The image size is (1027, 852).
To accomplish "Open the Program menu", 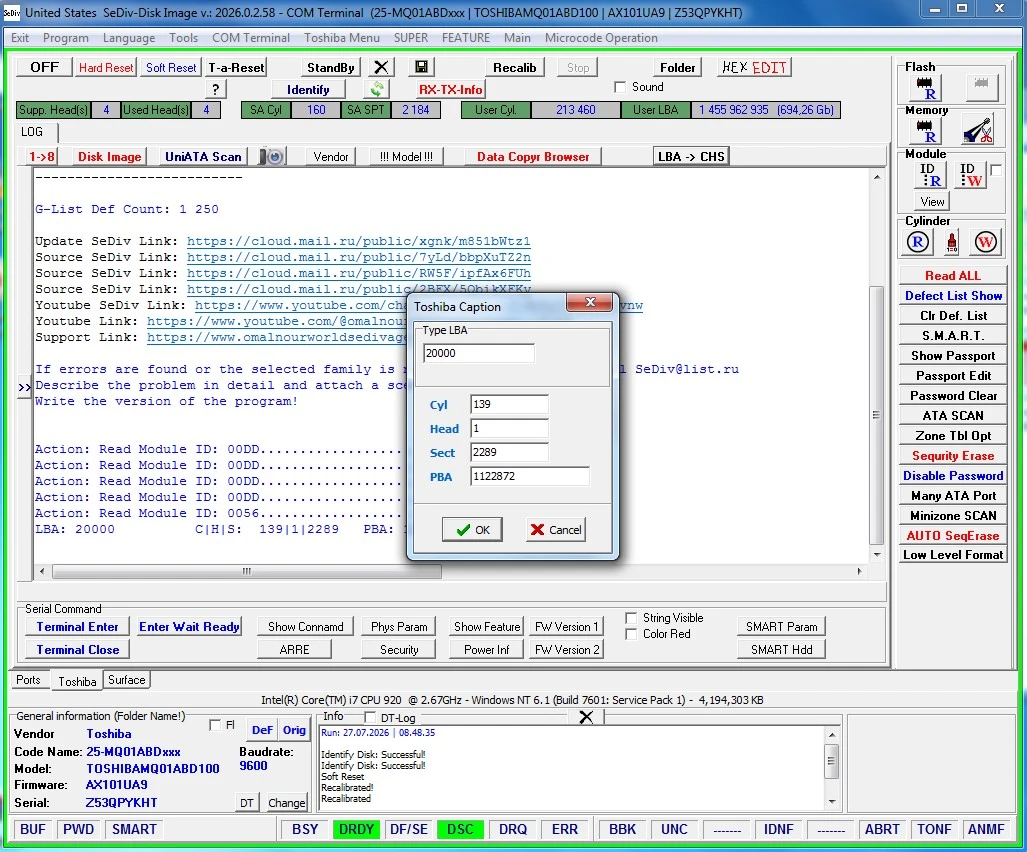I will (65, 38).
